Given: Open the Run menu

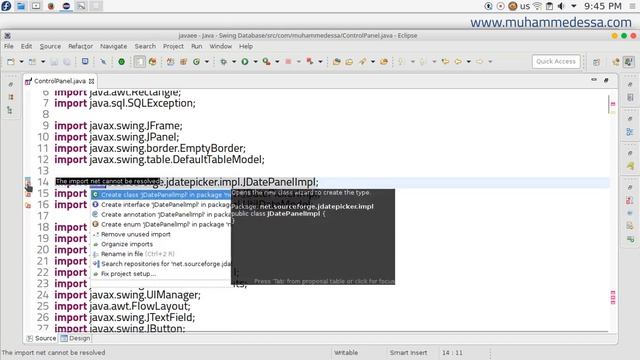Looking at the screenshot, I should coord(197,47).
